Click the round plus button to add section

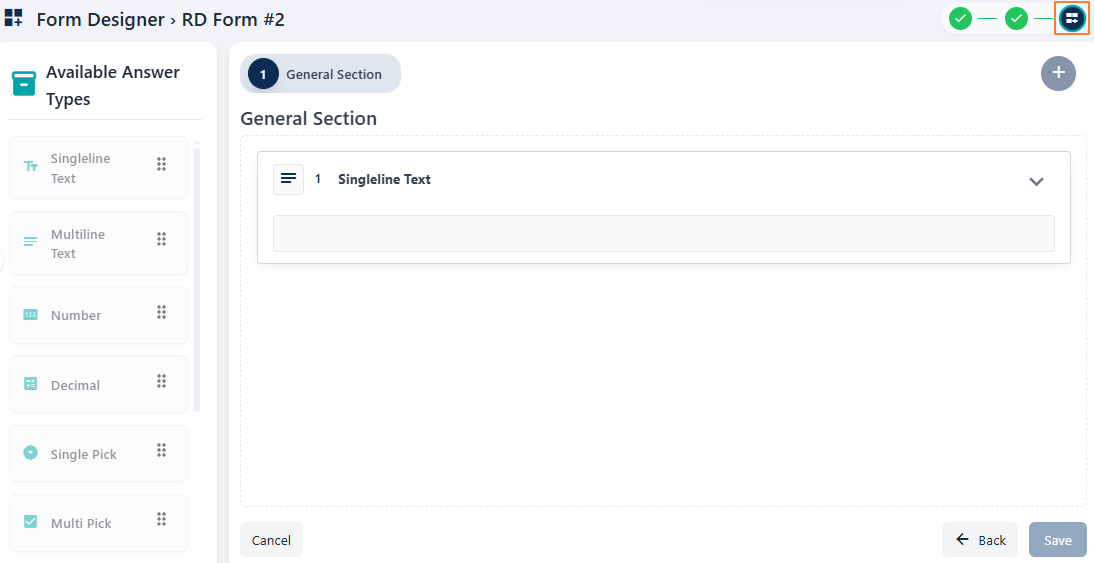point(1058,73)
